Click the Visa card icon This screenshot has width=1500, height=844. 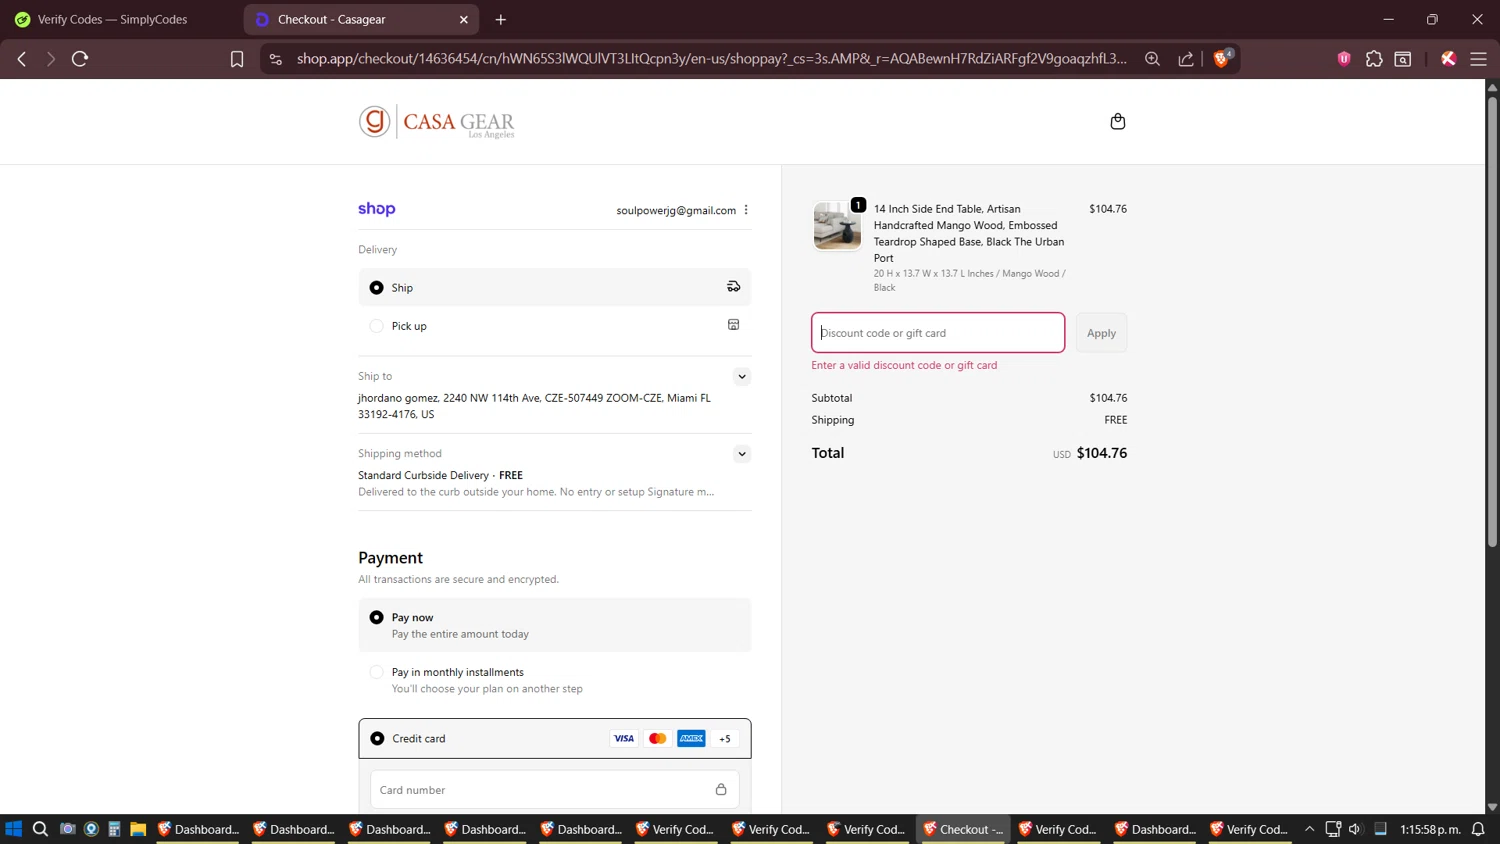pyautogui.click(x=624, y=738)
